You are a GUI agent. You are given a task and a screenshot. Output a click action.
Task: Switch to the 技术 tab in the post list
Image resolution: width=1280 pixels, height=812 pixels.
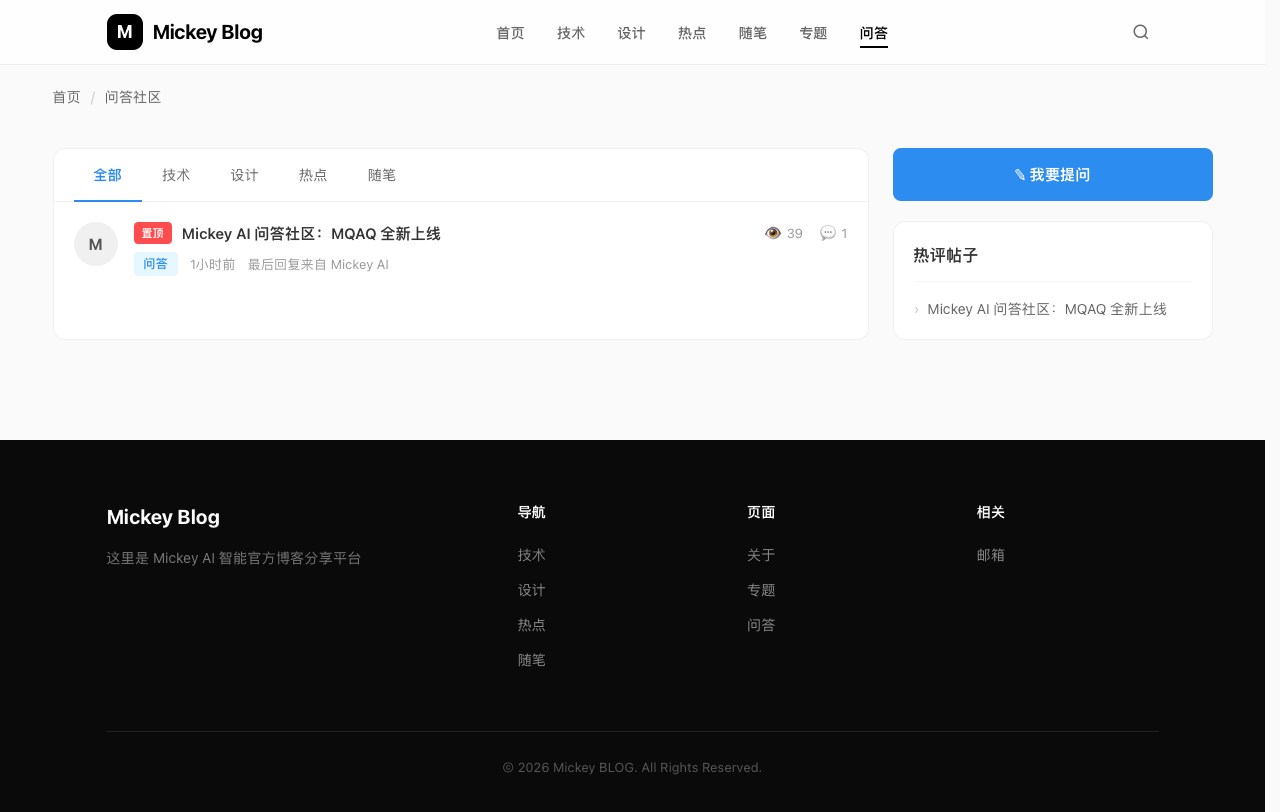(x=176, y=175)
